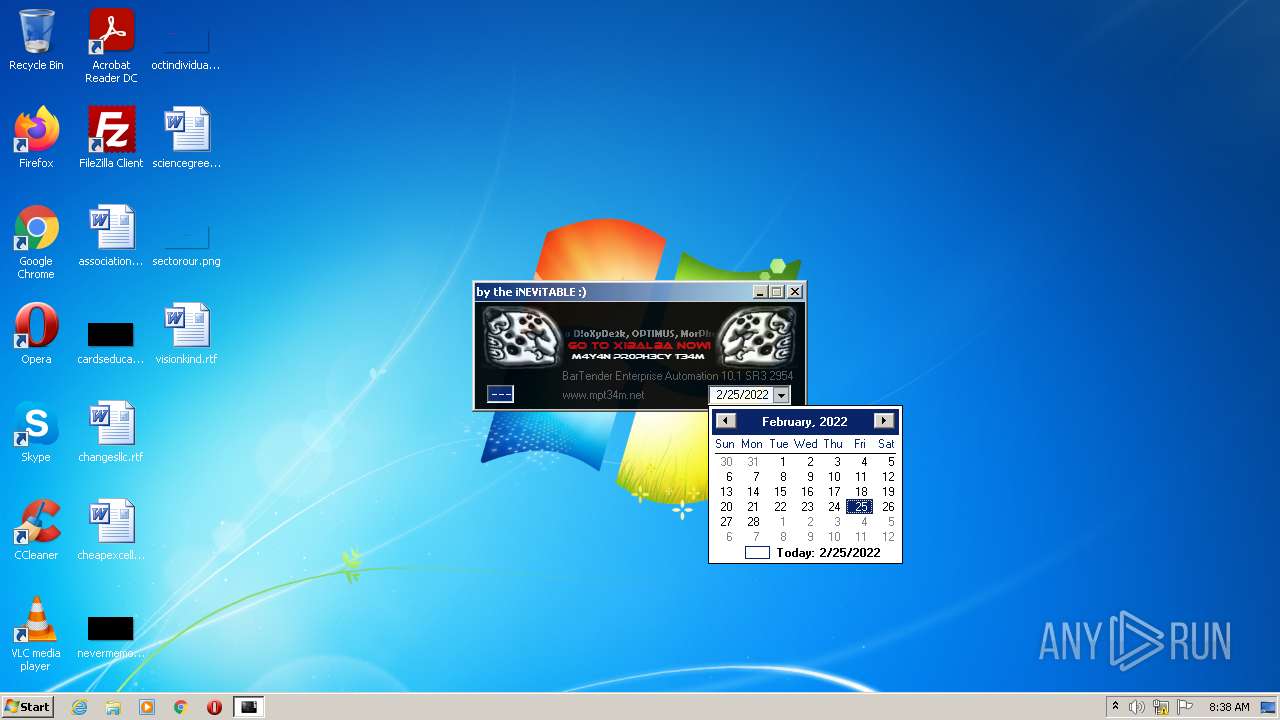1280x720 pixels.
Task: Open the VLC media player shortcut
Action: point(36,634)
